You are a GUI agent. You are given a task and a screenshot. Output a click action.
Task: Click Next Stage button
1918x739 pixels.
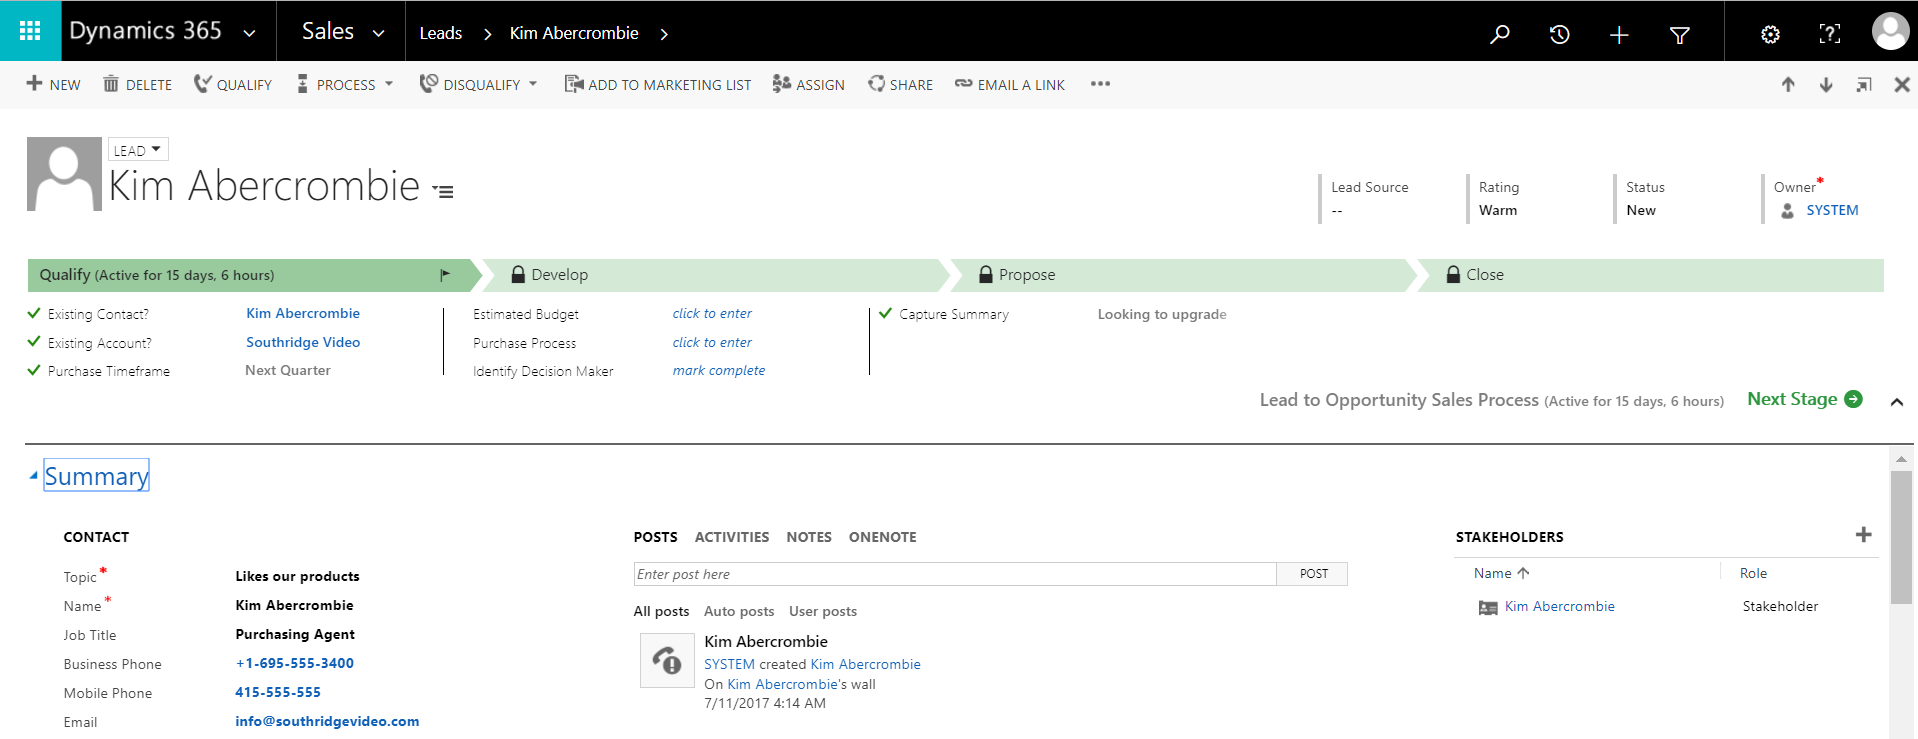point(1804,399)
